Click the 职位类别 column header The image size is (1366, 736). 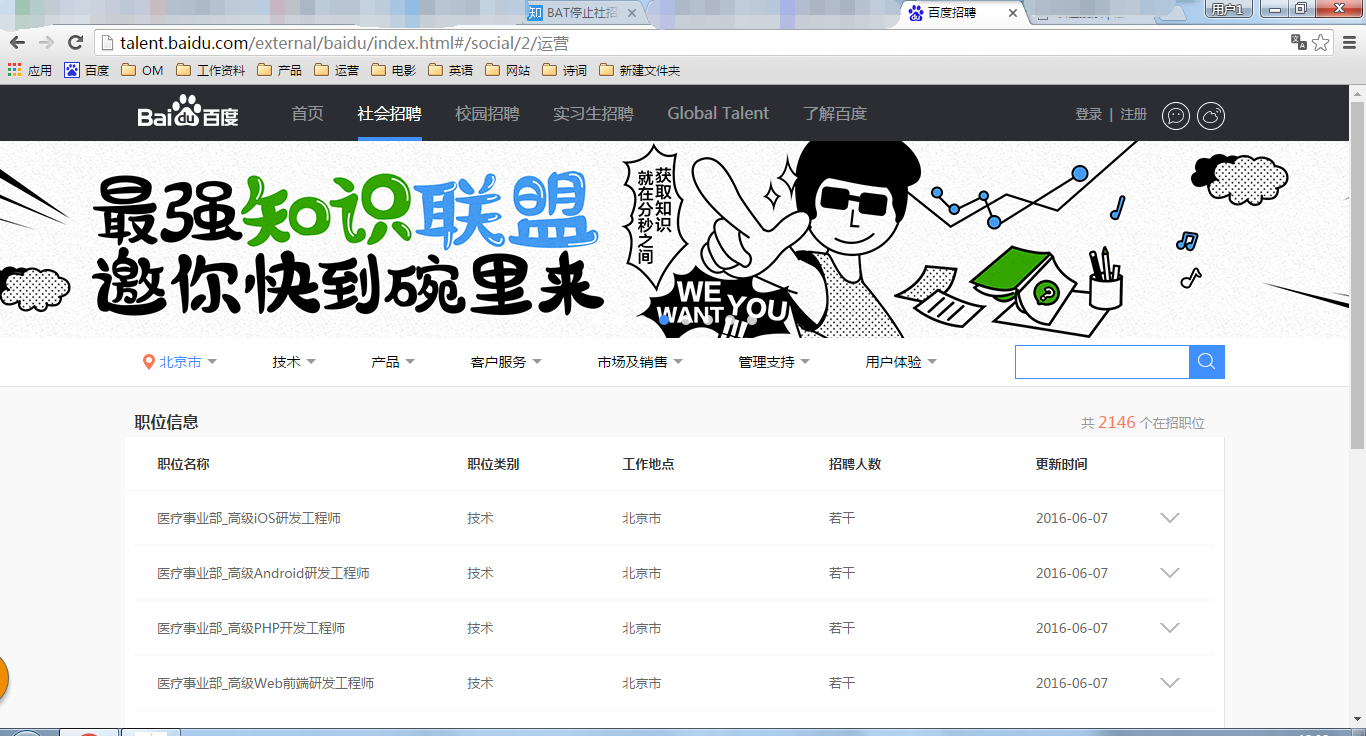point(493,464)
